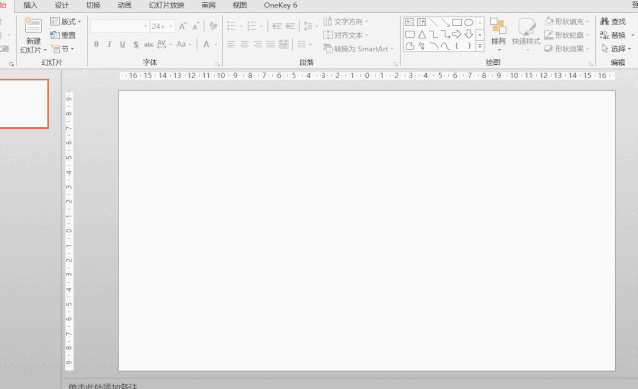Viewport: 638px width, 389px height.
Task: Select the Scribble shape
Action: coord(422,46)
